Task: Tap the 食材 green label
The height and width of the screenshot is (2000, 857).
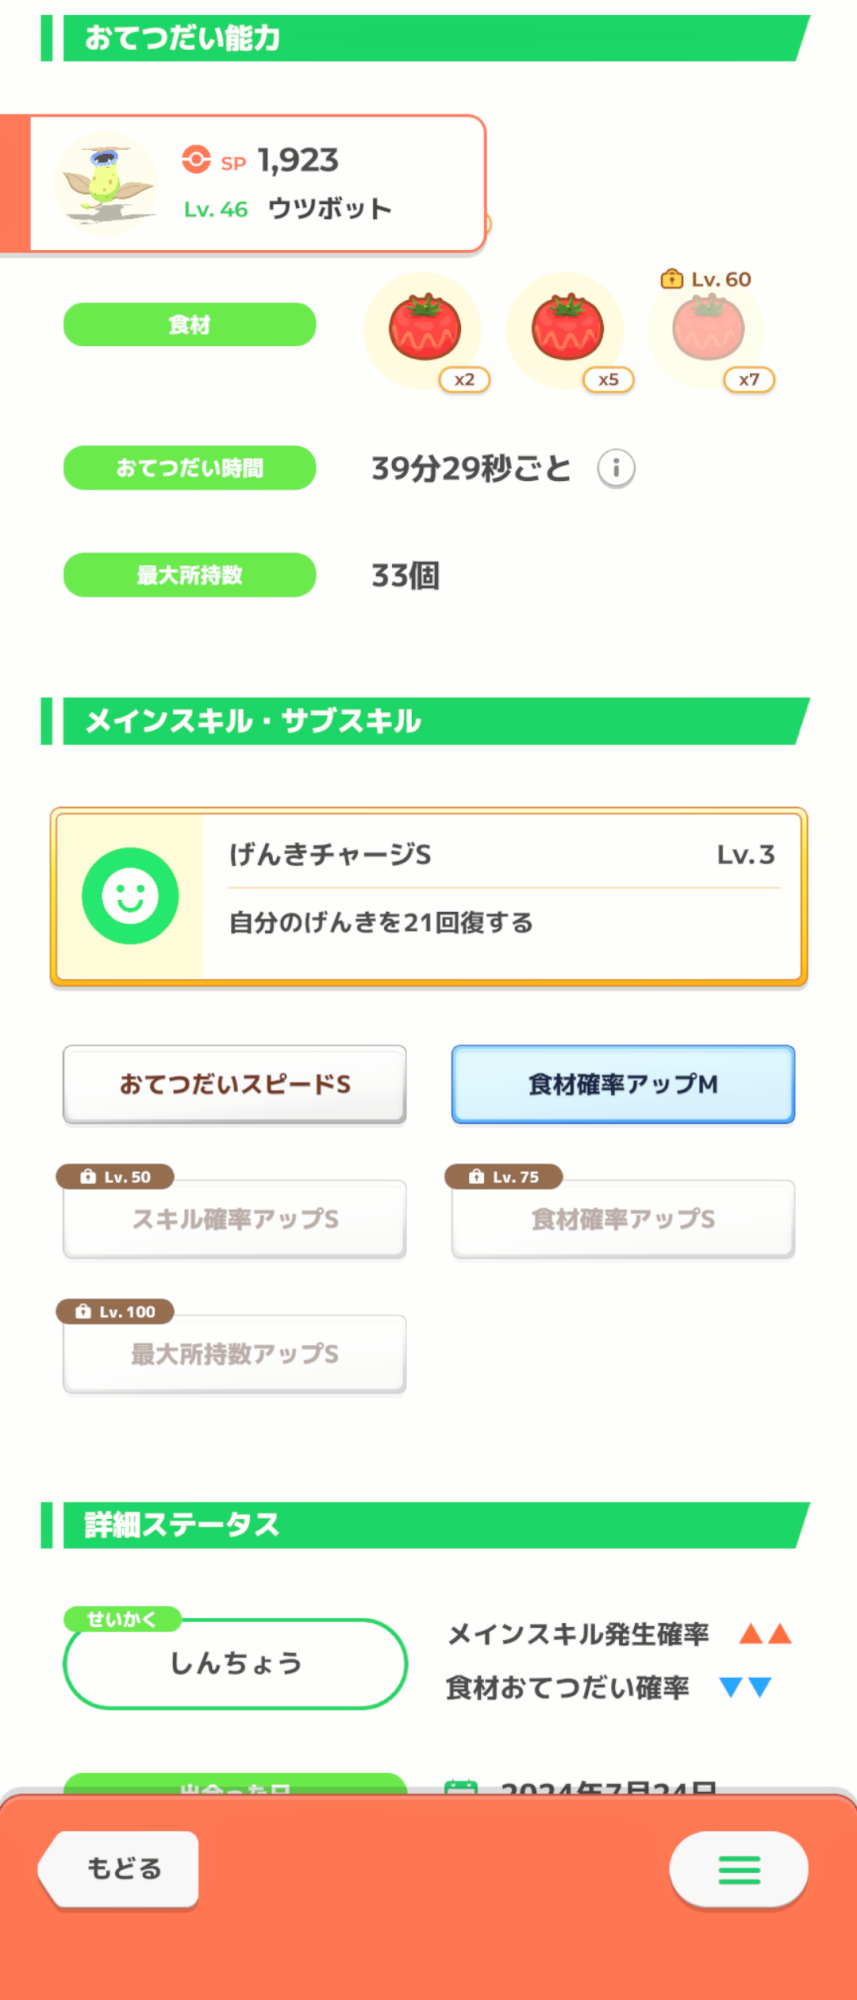Action: (190, 325)
